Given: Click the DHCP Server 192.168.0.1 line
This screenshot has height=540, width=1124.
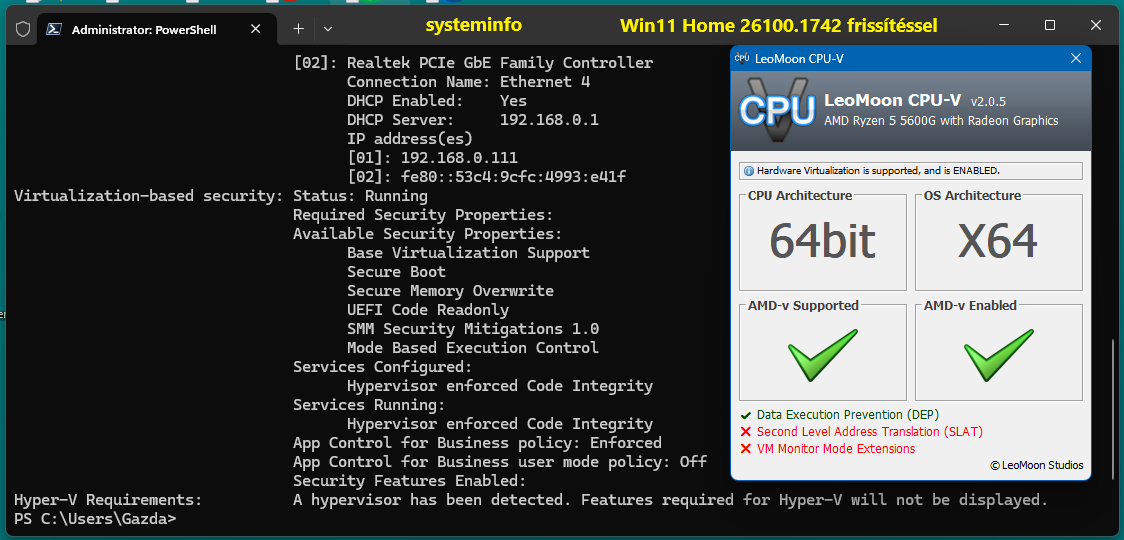Looking at the screenshot, I should click(472, 120).
